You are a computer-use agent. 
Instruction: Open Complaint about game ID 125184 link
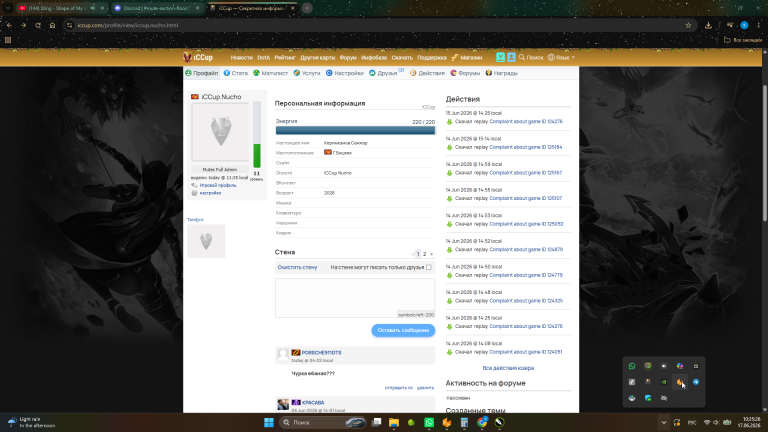(x=526, y=147)
